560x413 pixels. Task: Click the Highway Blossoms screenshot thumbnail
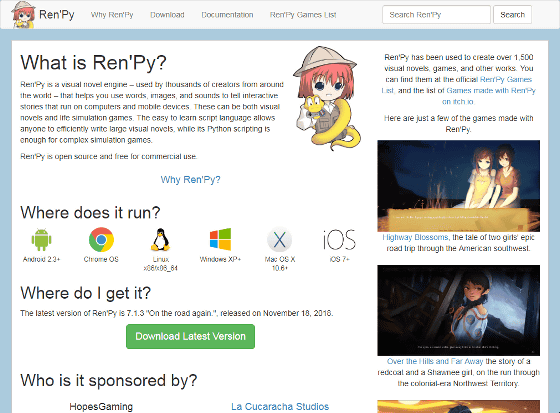point(459,186)
